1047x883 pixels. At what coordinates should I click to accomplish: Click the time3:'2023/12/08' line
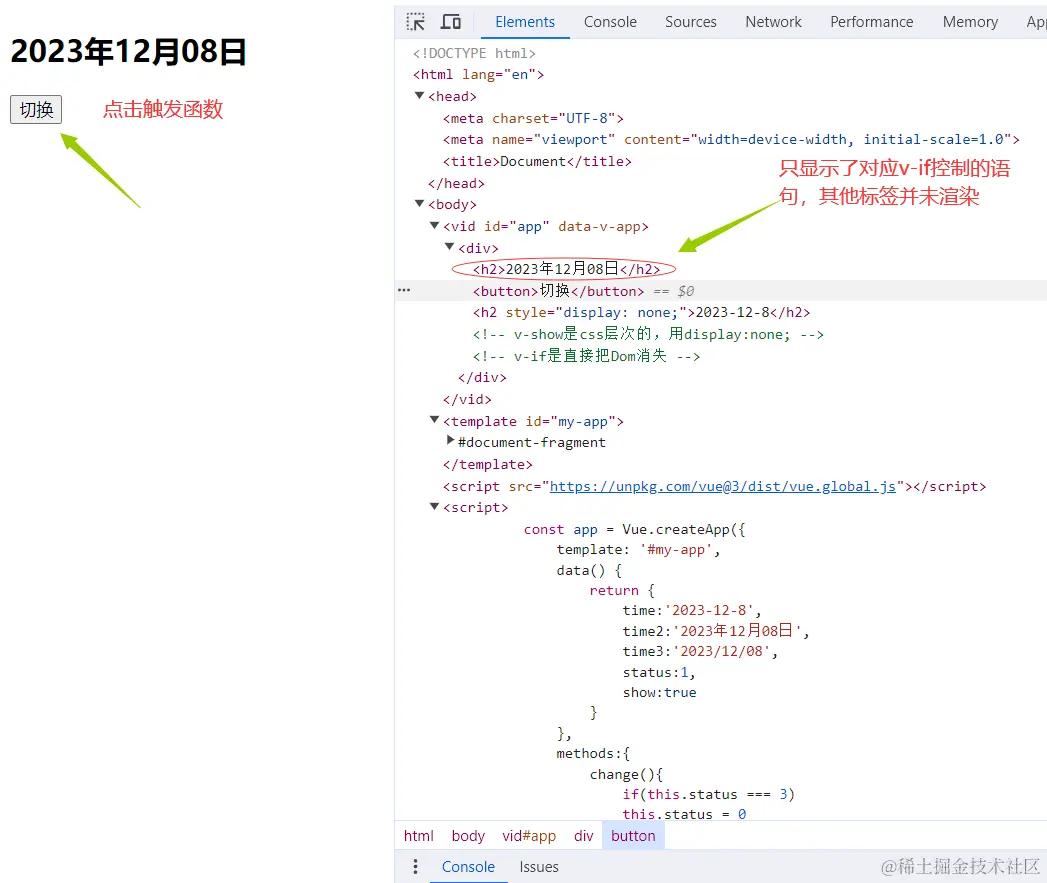tap(700, 651)
